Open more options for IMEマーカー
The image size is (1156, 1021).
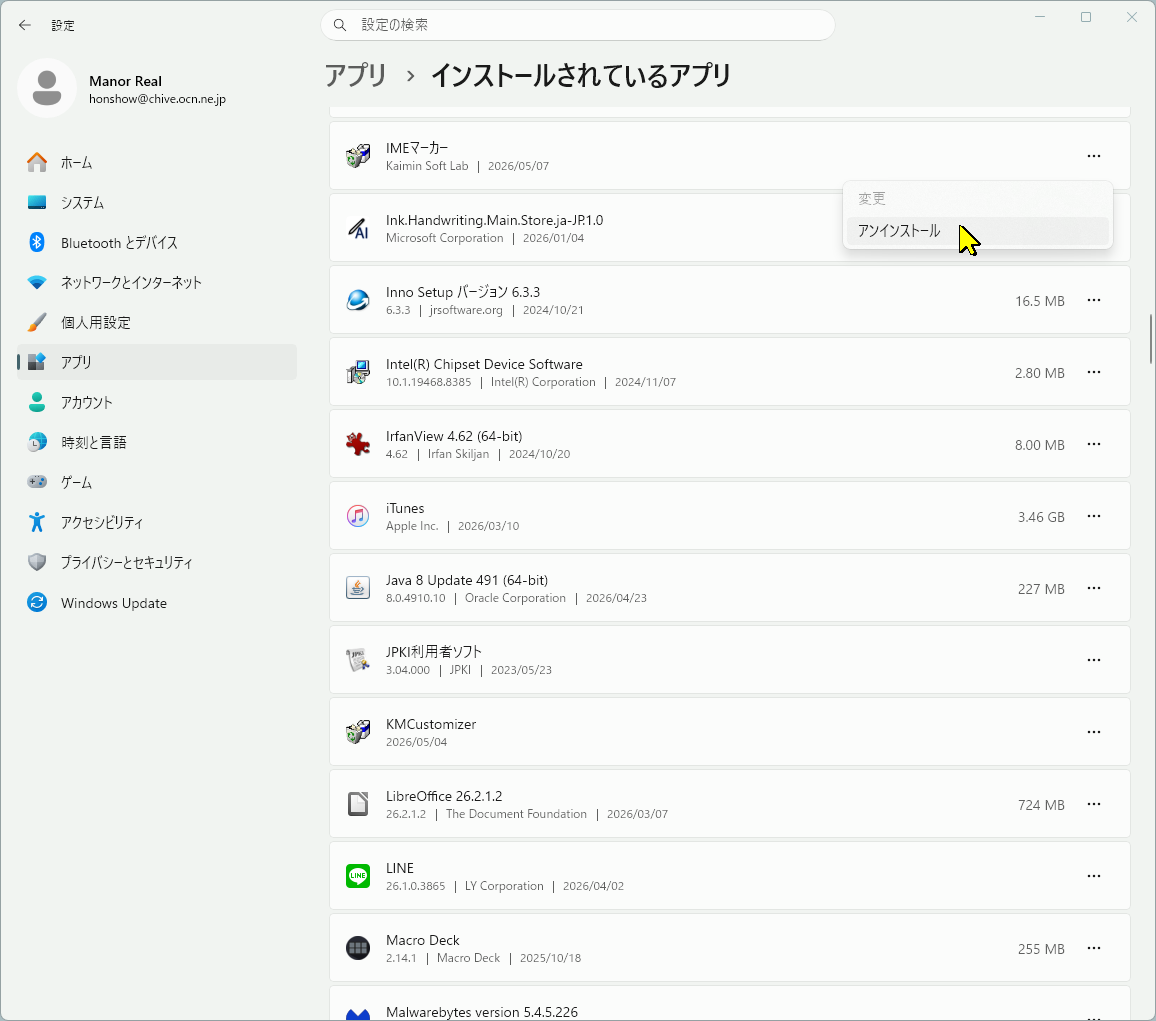pos(1094,156)
